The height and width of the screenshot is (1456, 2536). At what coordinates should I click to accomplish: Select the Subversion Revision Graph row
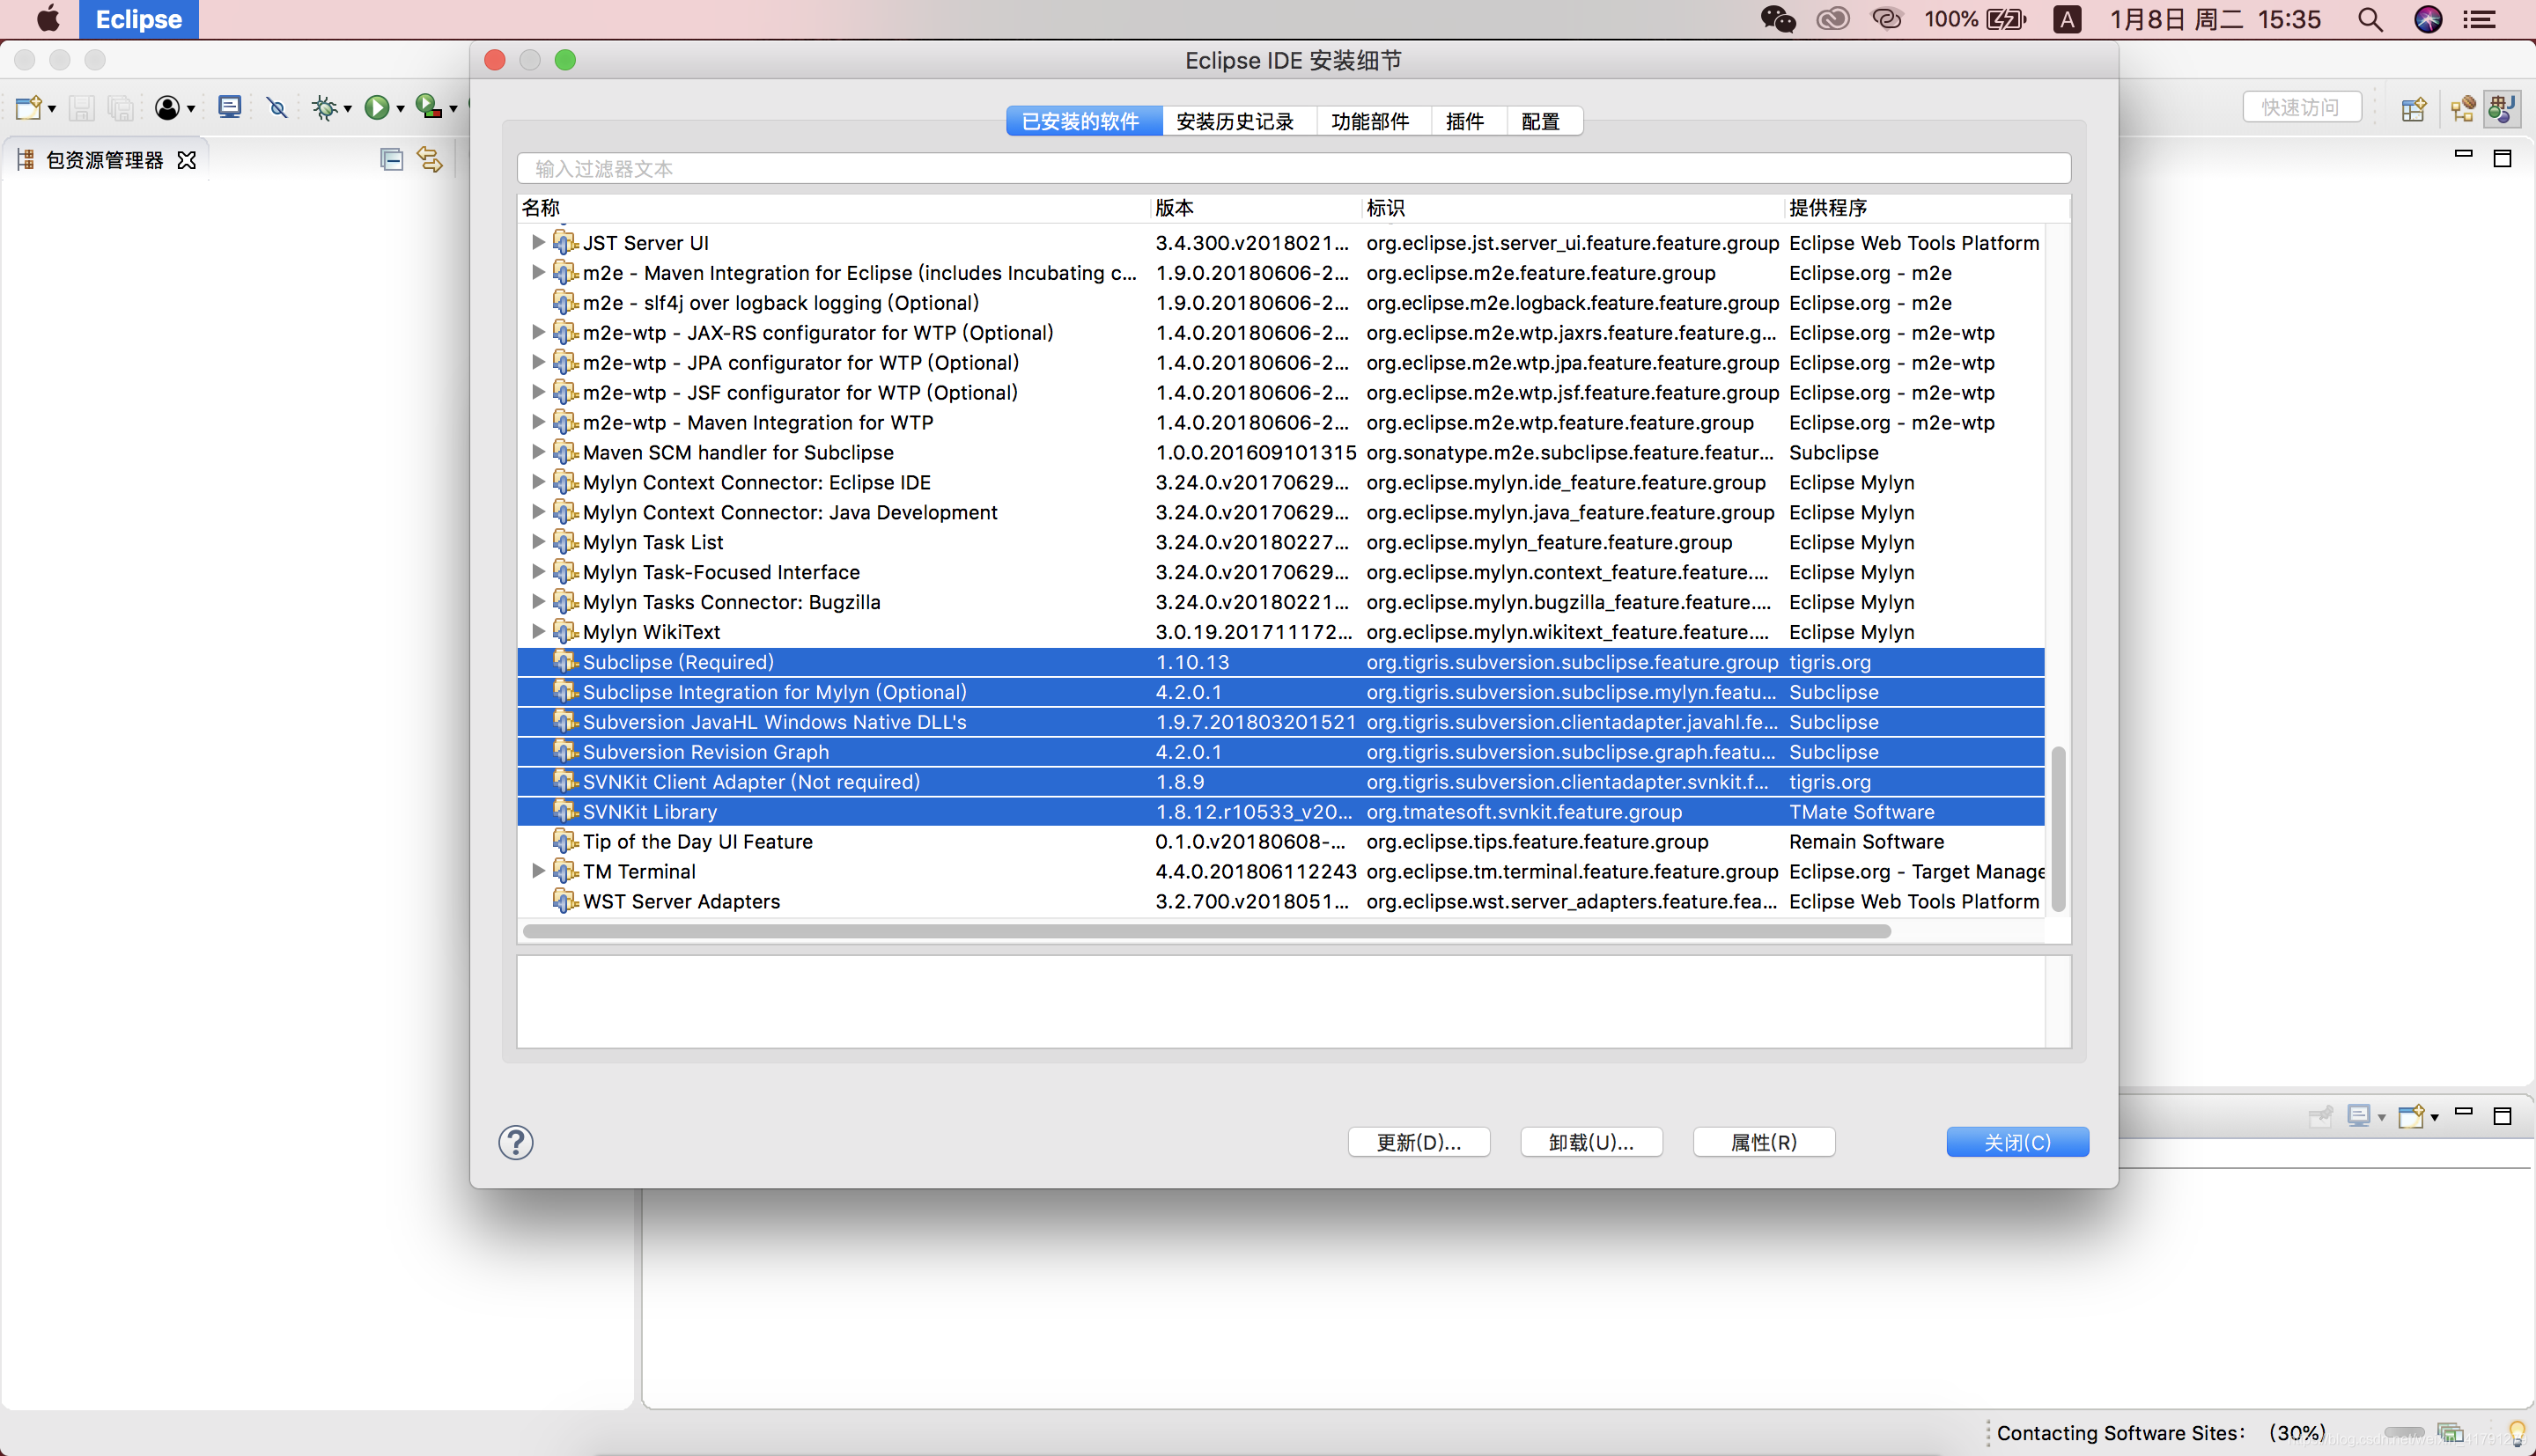pyautogui.click(x=1281, y=752)
